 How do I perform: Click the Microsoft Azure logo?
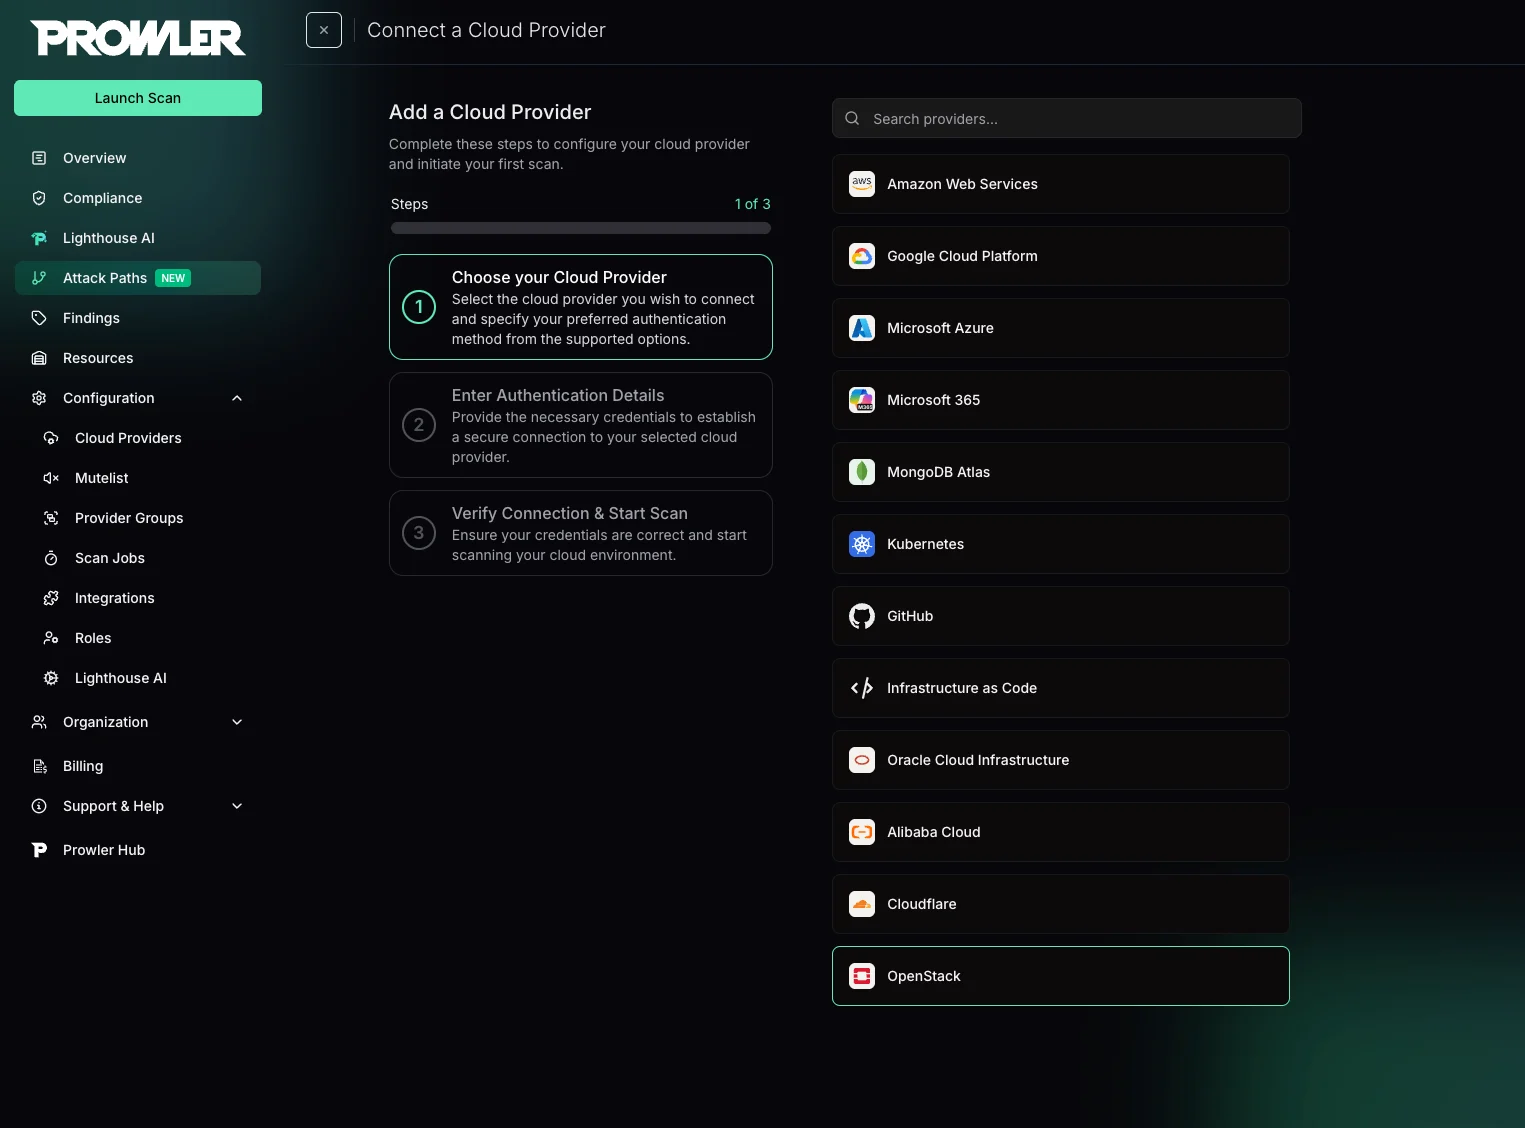click(x=862, y=328)
